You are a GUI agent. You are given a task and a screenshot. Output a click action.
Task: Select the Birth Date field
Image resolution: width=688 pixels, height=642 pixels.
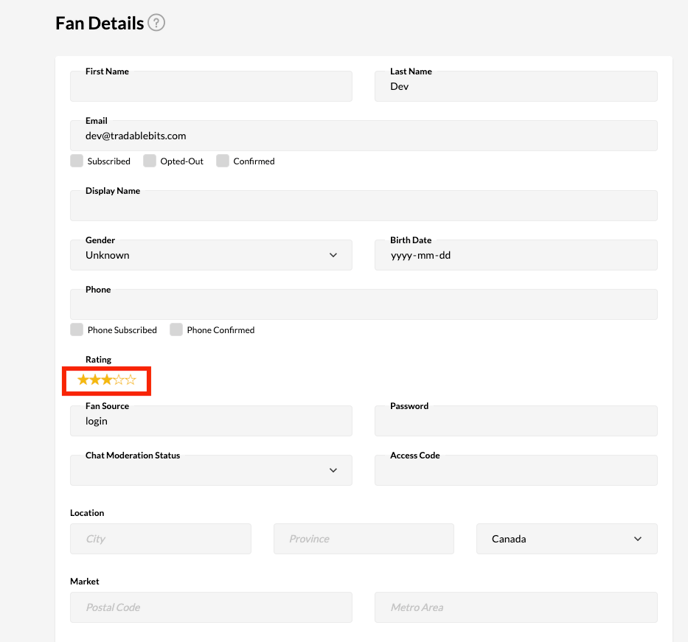[x=516, y=255]
